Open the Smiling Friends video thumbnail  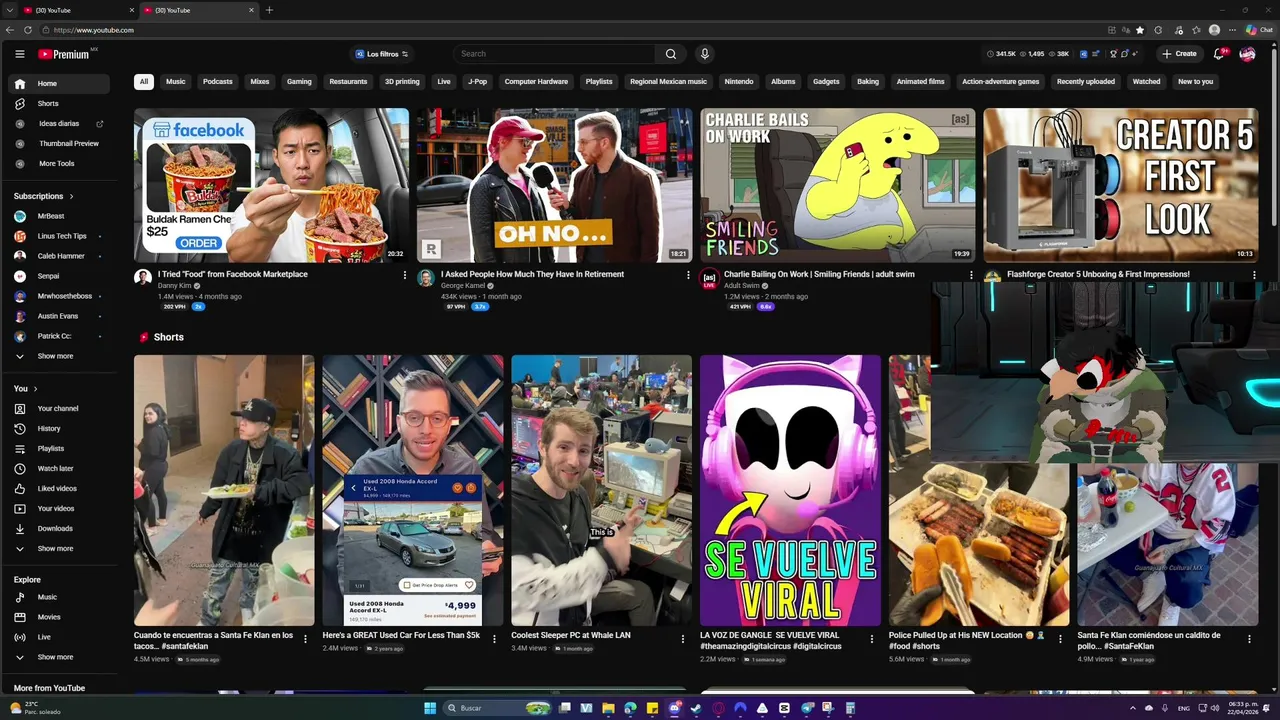(x=838, y=185)
